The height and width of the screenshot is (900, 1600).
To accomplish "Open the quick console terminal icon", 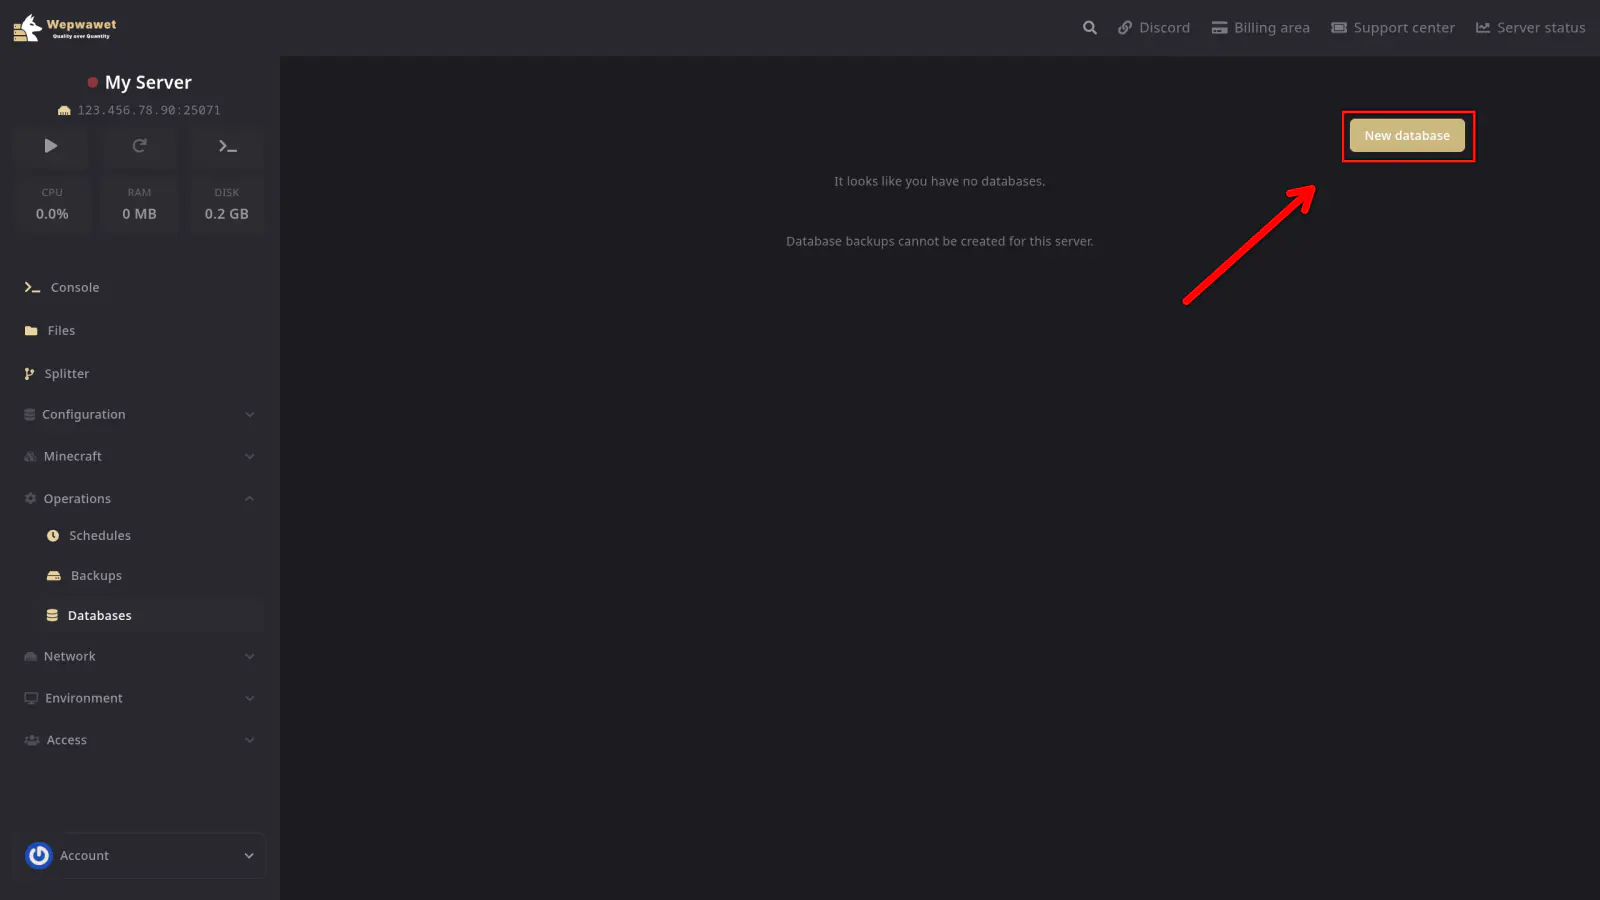I will (227, 146).
